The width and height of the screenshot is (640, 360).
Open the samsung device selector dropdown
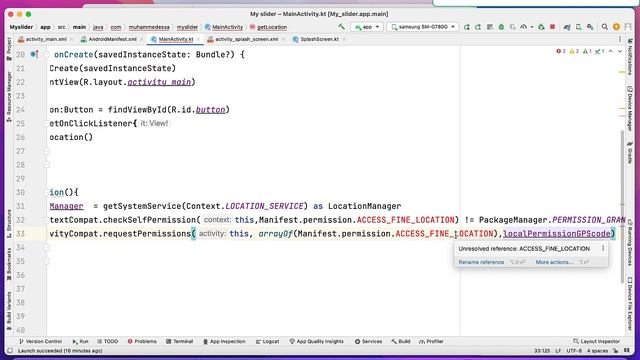tap(422, 27)
